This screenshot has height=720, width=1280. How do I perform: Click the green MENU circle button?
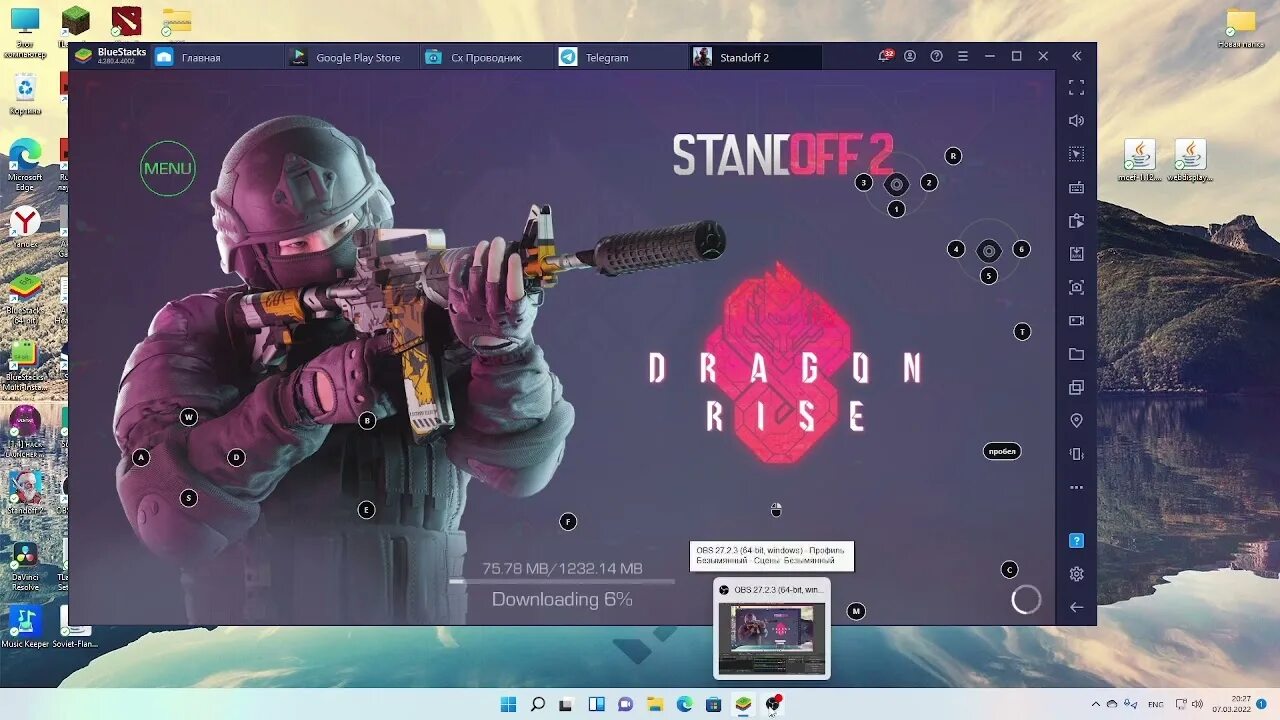(168, 168)
